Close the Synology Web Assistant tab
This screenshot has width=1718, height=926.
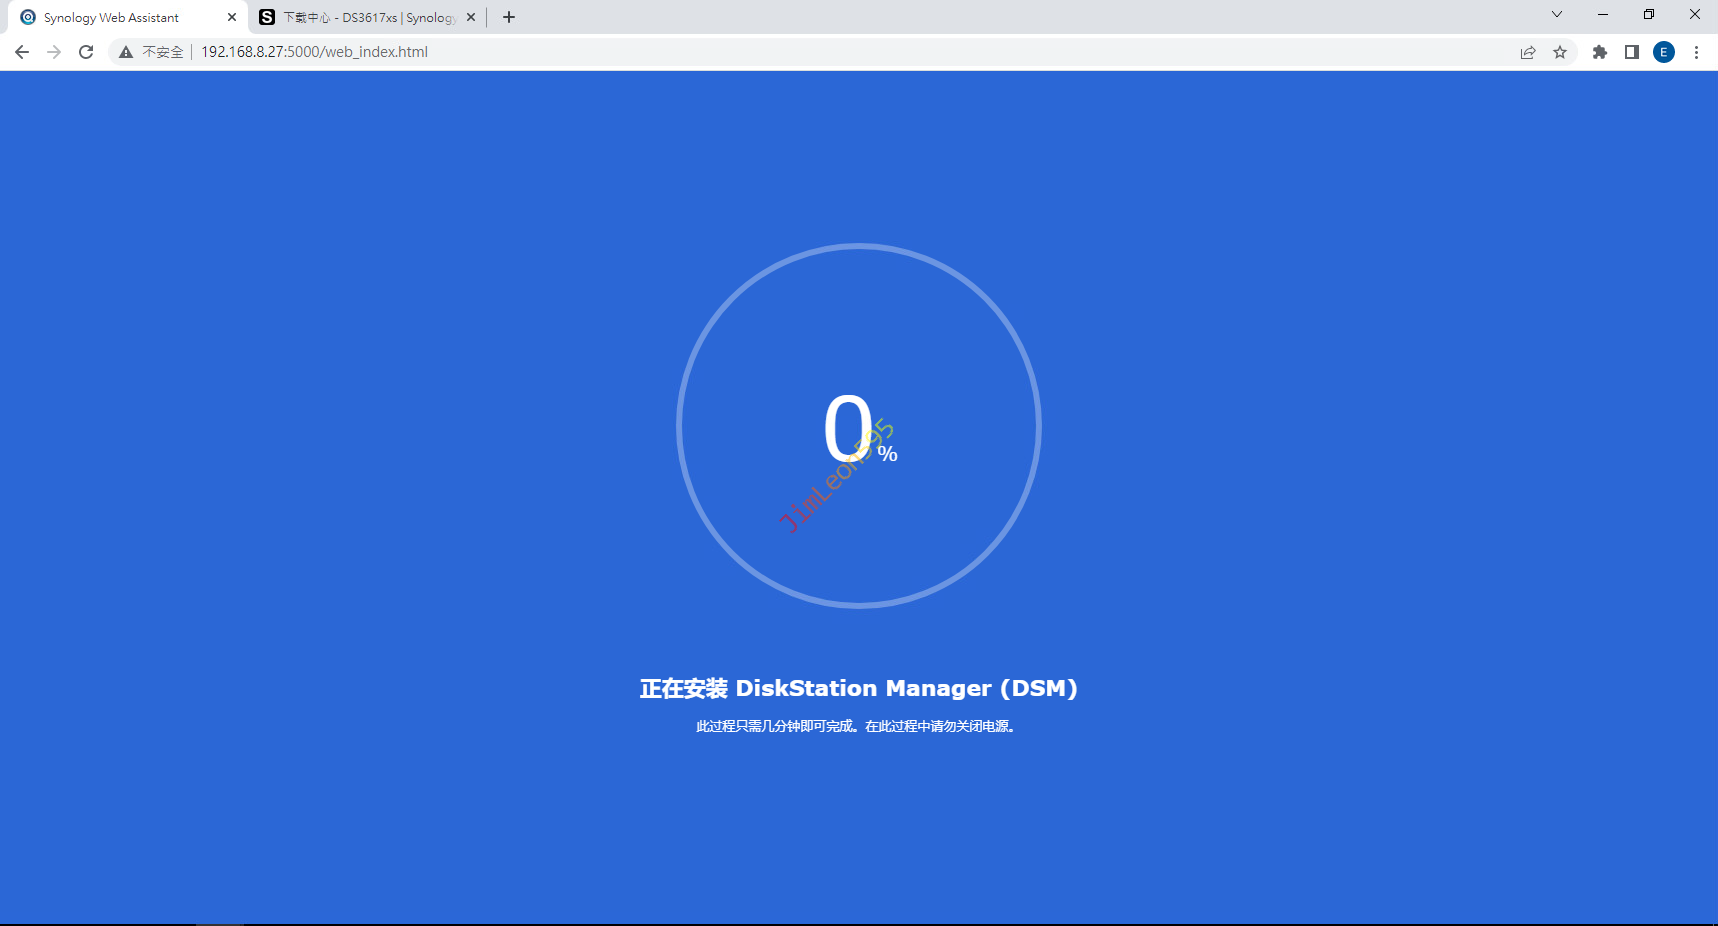pos(232,17)
